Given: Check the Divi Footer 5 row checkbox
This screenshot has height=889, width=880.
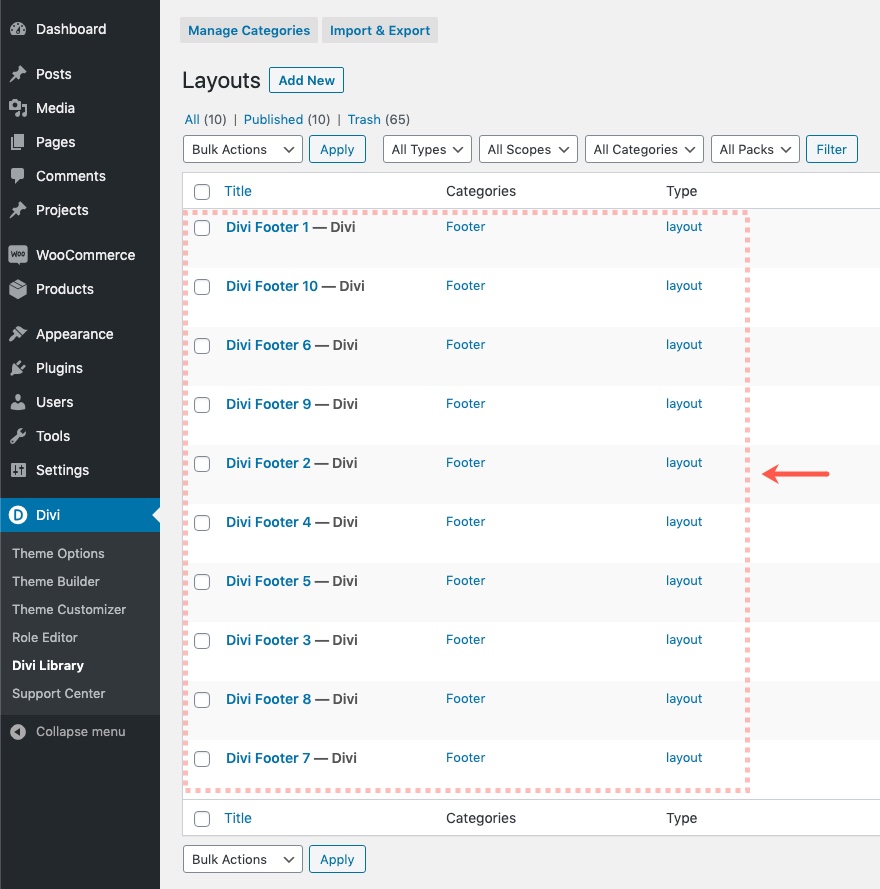Looking at the screenshot, I should tap(202, 582).
